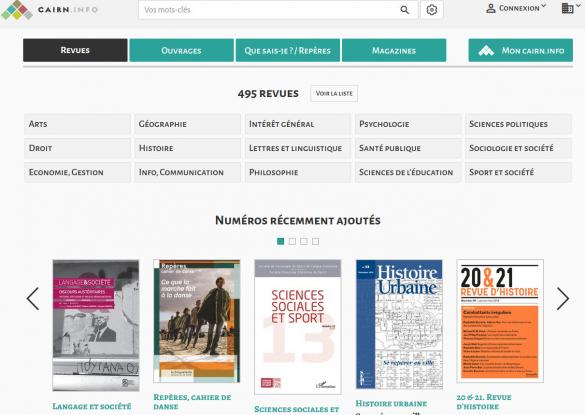585x415 pixels.
Task: Open Intérêt général category
Action: pyautogui.click(x=298, y=124)
